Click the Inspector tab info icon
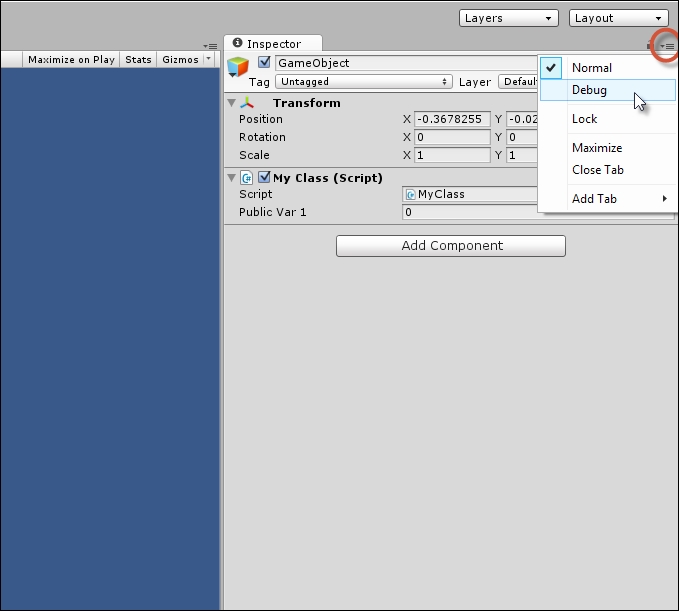679x611 pixels. (238, 44)
